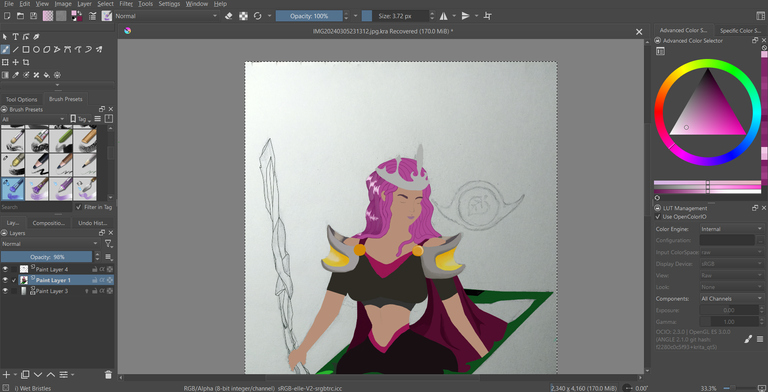Select the Dynamic Brush tool
768x392 pixels.
click(89, 49)
